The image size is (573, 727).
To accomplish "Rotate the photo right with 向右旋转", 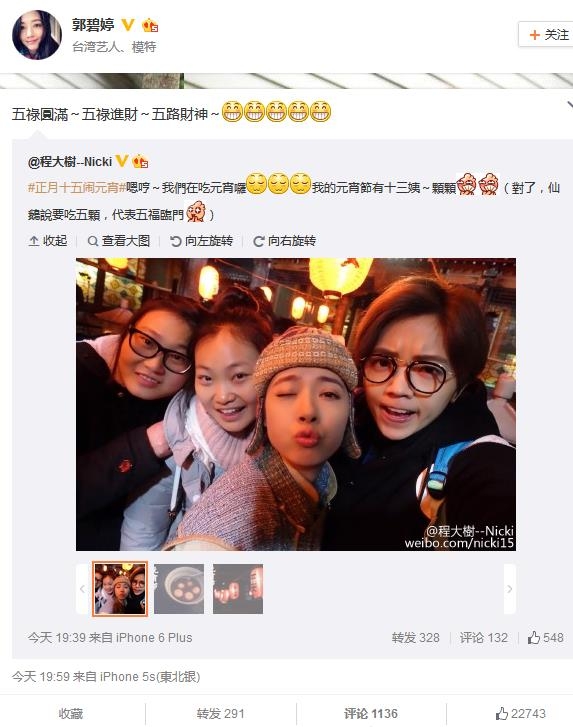I will click(x=285, y=241).
